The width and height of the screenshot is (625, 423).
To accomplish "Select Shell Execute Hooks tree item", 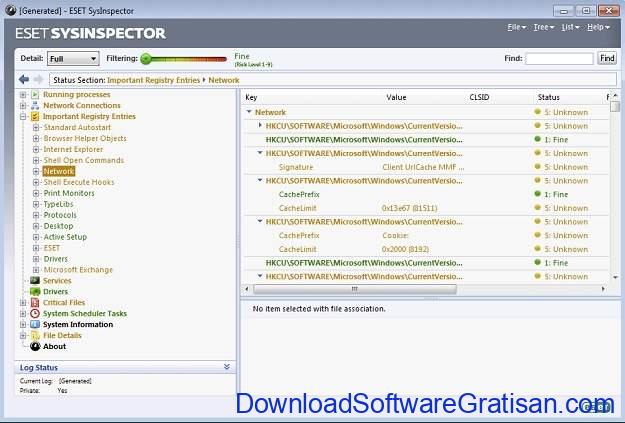I will (x=79, y=182).
